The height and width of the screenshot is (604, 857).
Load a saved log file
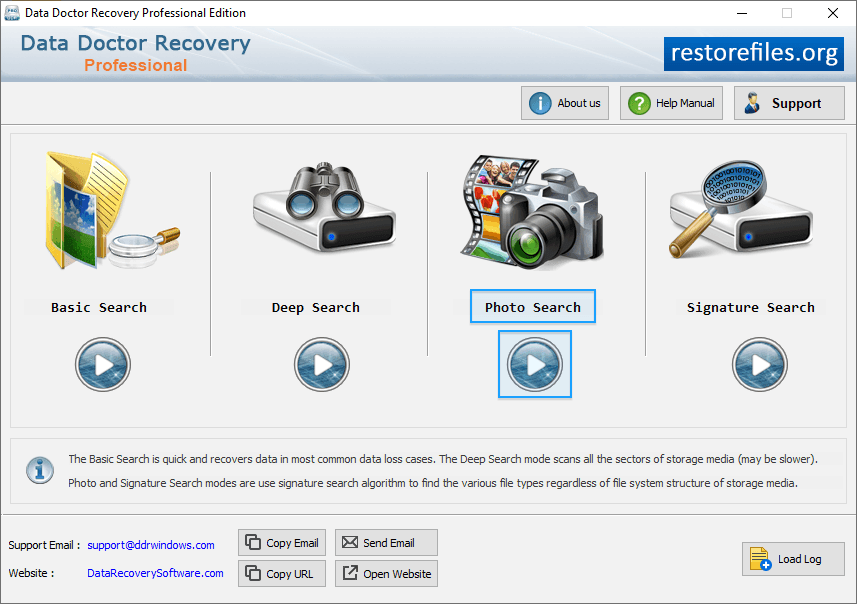coord(793,559)
